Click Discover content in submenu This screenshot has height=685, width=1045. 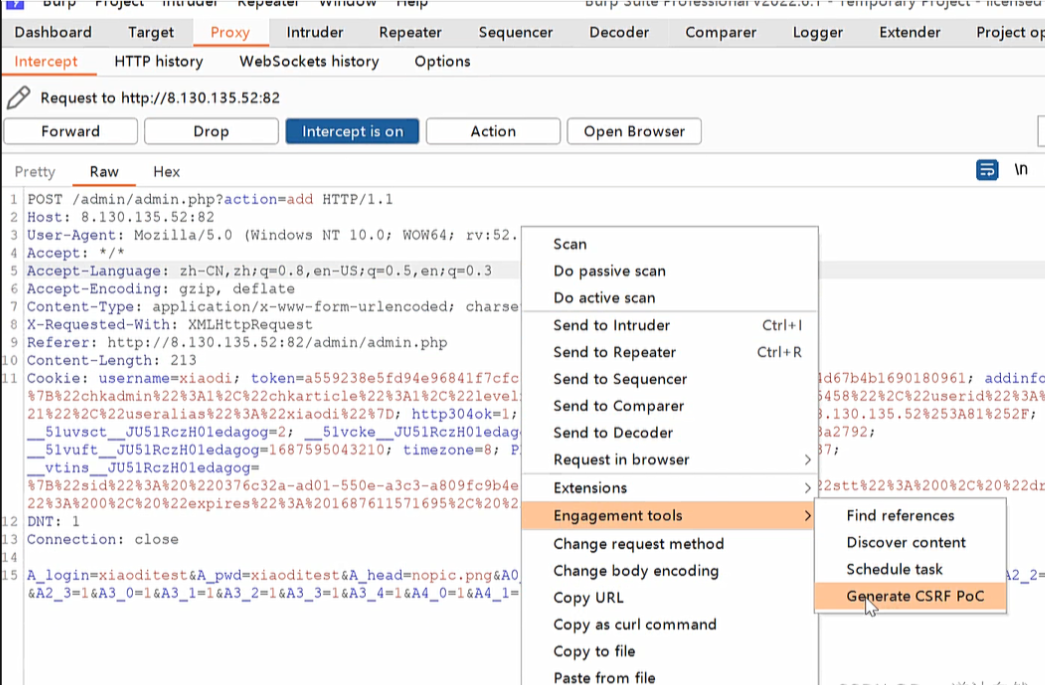click(910, 542)
